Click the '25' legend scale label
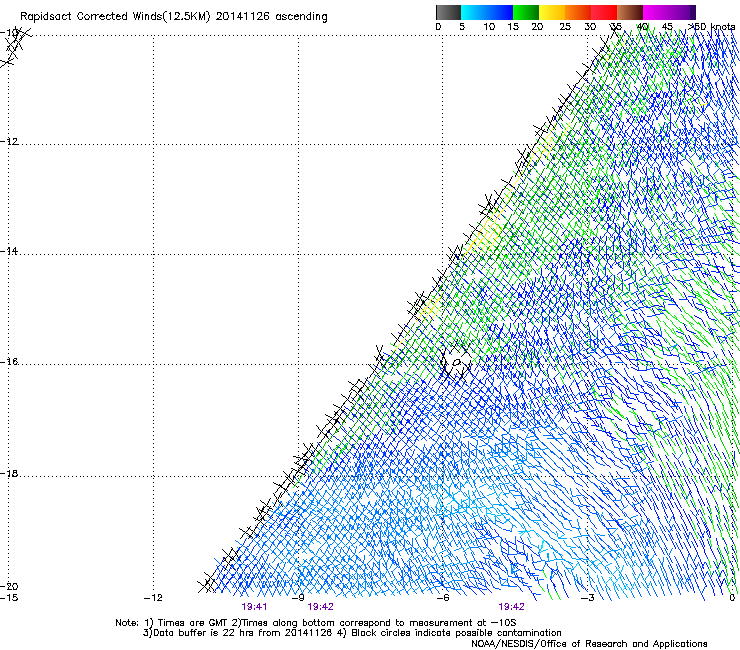Image resolution: width=740 pixels, height=650 pixels. [564, 27]
